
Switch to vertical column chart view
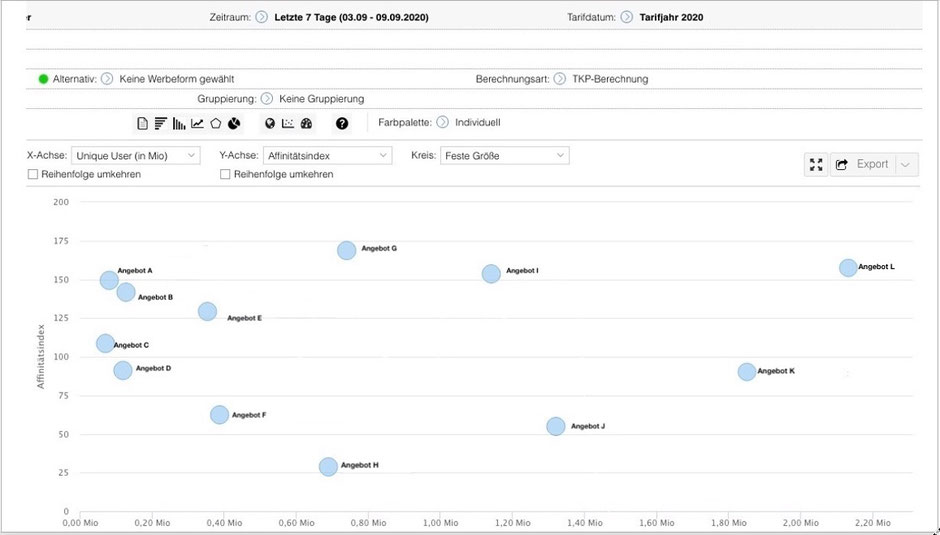click(179, 124)
